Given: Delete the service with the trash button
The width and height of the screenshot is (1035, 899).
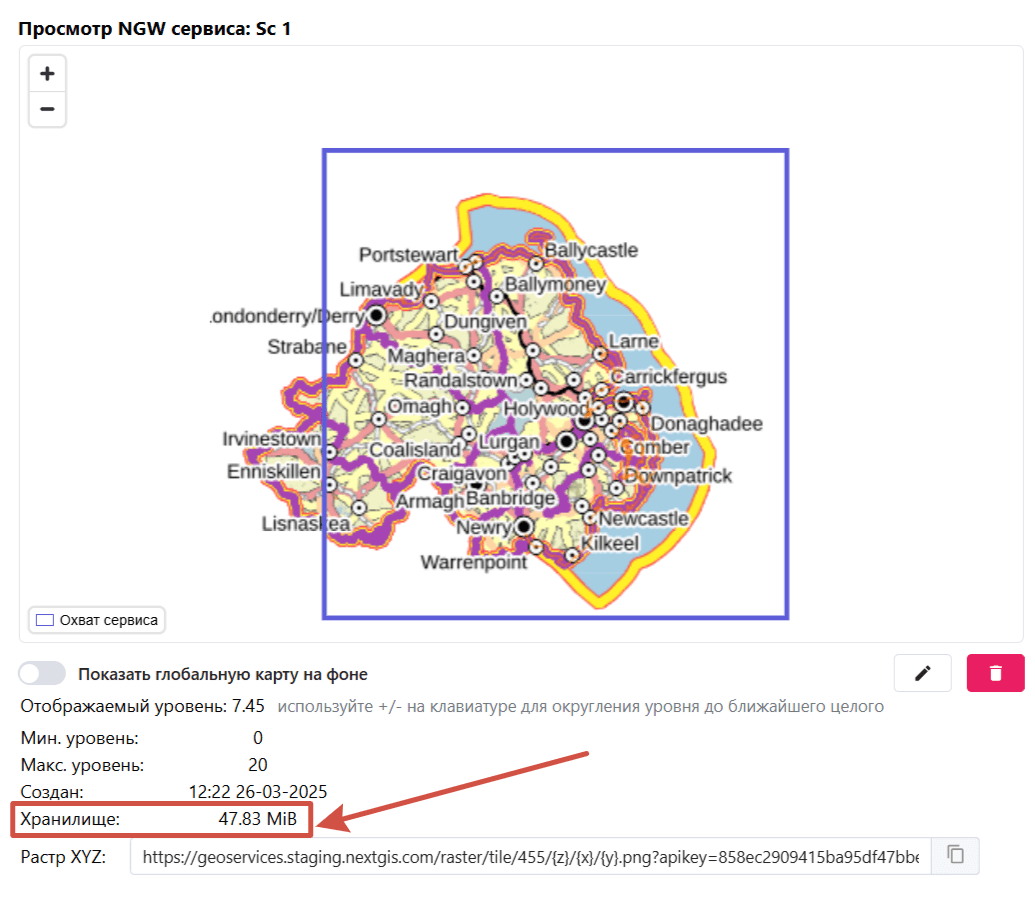Looking at the screenshot, I should [x=995, y=673].
